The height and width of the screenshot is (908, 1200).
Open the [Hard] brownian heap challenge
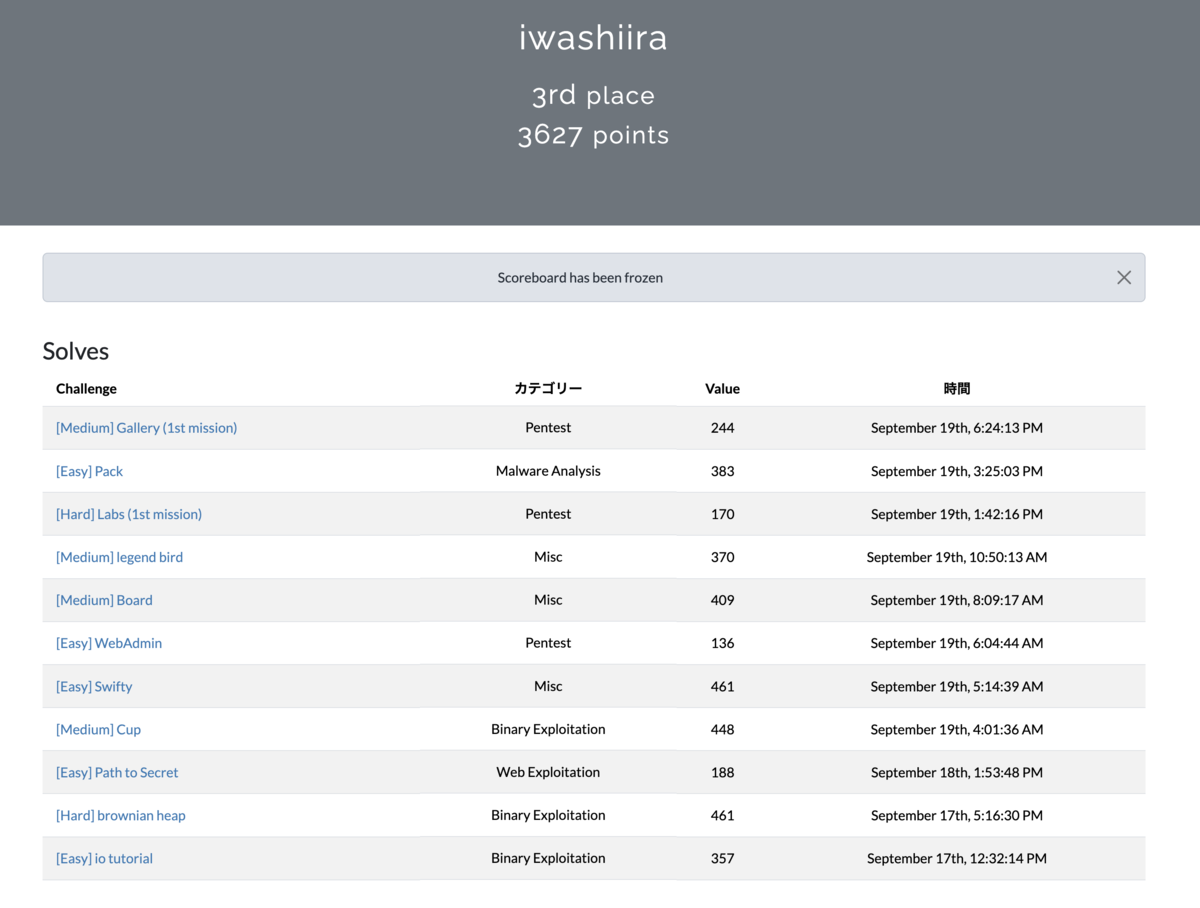click(121, 815)
